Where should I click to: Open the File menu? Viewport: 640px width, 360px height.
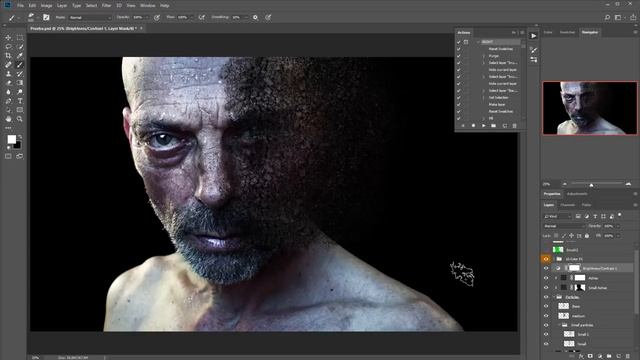pyautogui.click(x=20, y=6)
